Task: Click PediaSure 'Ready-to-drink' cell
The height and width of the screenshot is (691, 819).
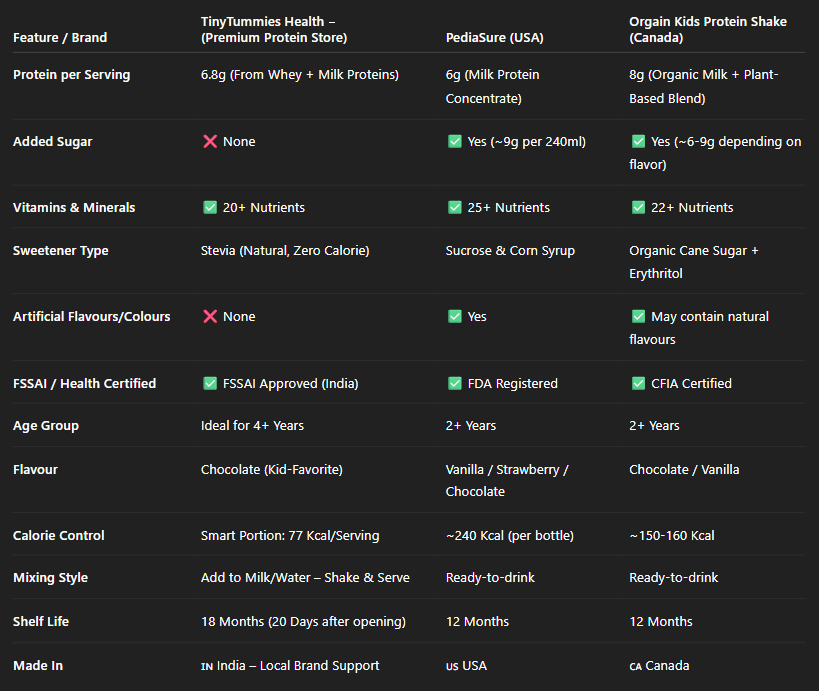Action: (x=490, y=578)
